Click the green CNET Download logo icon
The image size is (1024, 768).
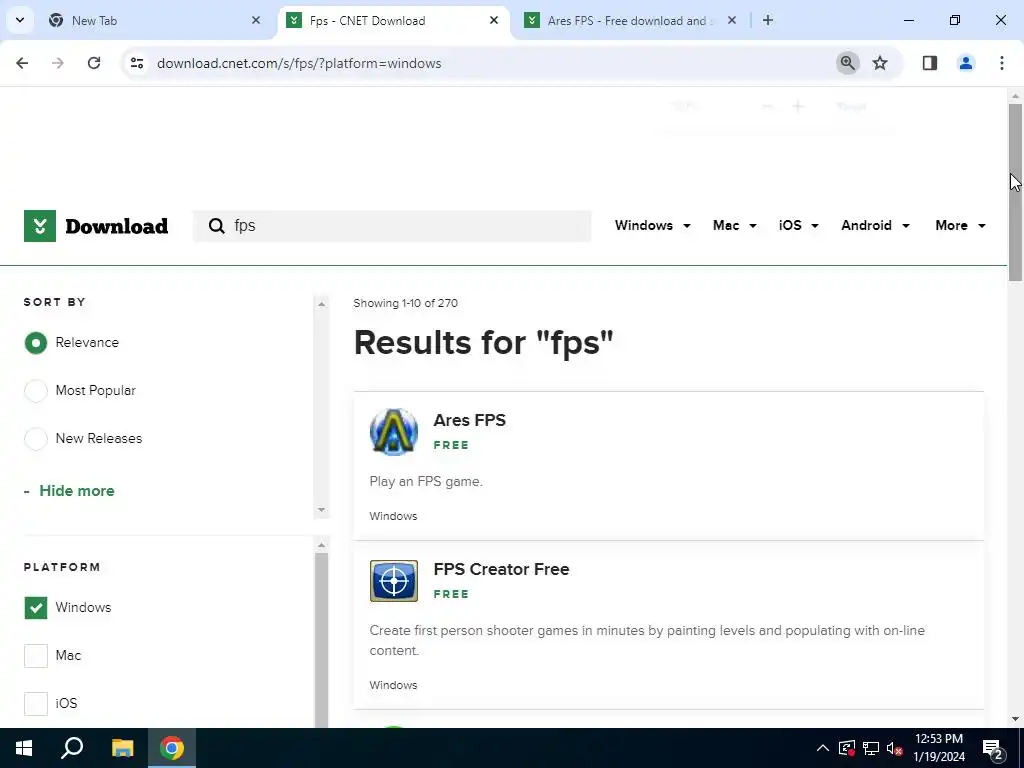click(40, 226)
